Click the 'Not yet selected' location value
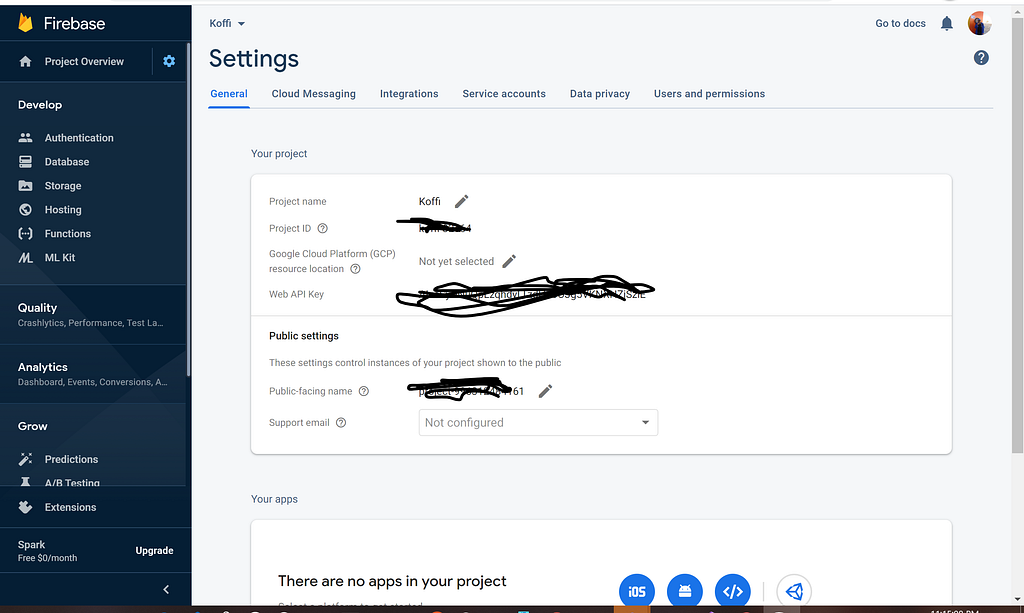Image resolution: width=1024 pixels, height=613 pixels. [x=456, y=261]
